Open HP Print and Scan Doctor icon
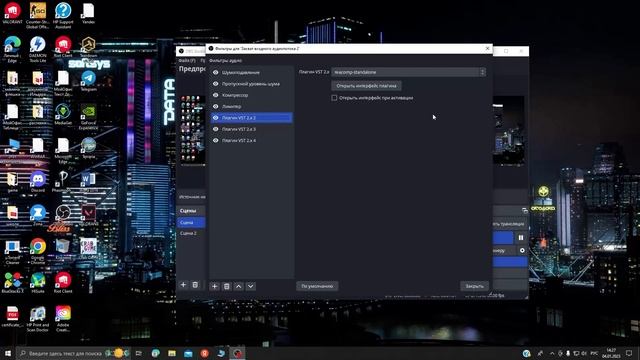The width and height of the screenshot is (640, 360). 38,319
